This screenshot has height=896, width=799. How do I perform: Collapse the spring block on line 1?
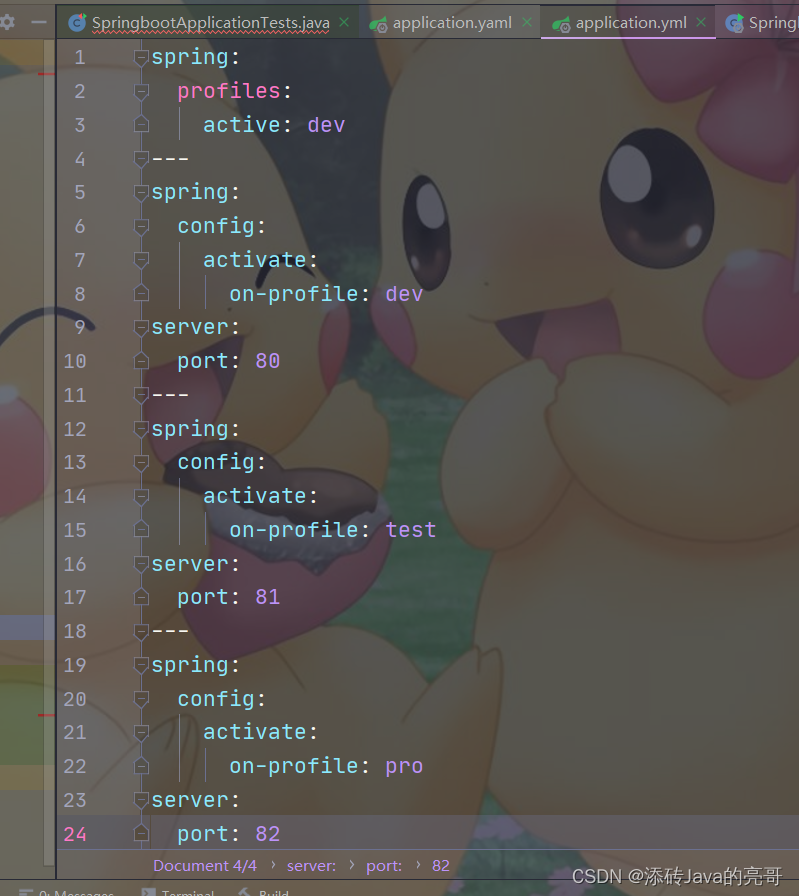pos(141,57)
